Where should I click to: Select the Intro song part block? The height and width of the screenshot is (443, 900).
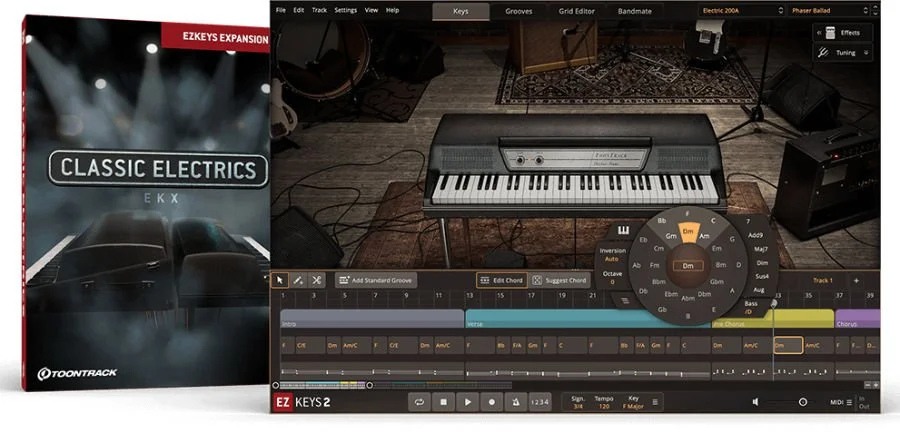[372, 319]
